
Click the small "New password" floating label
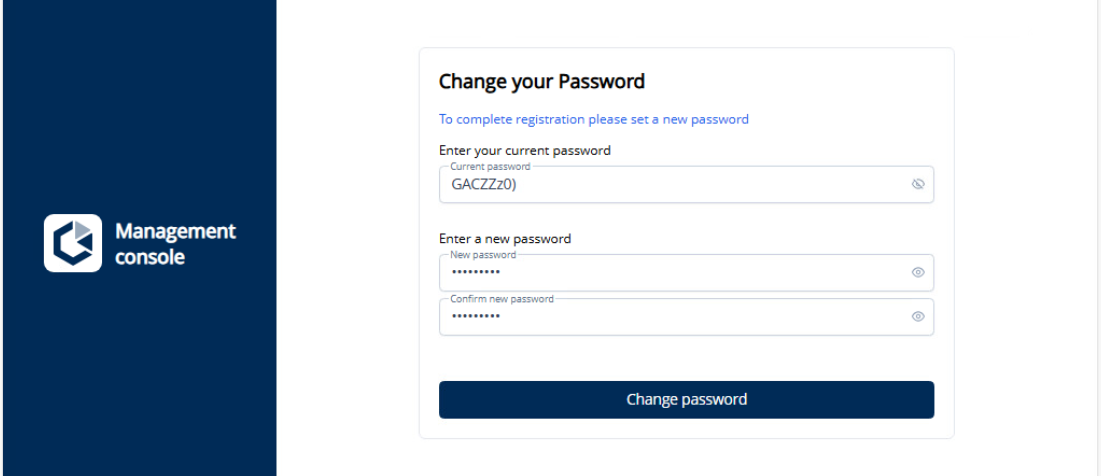click(x=483, y=255)
